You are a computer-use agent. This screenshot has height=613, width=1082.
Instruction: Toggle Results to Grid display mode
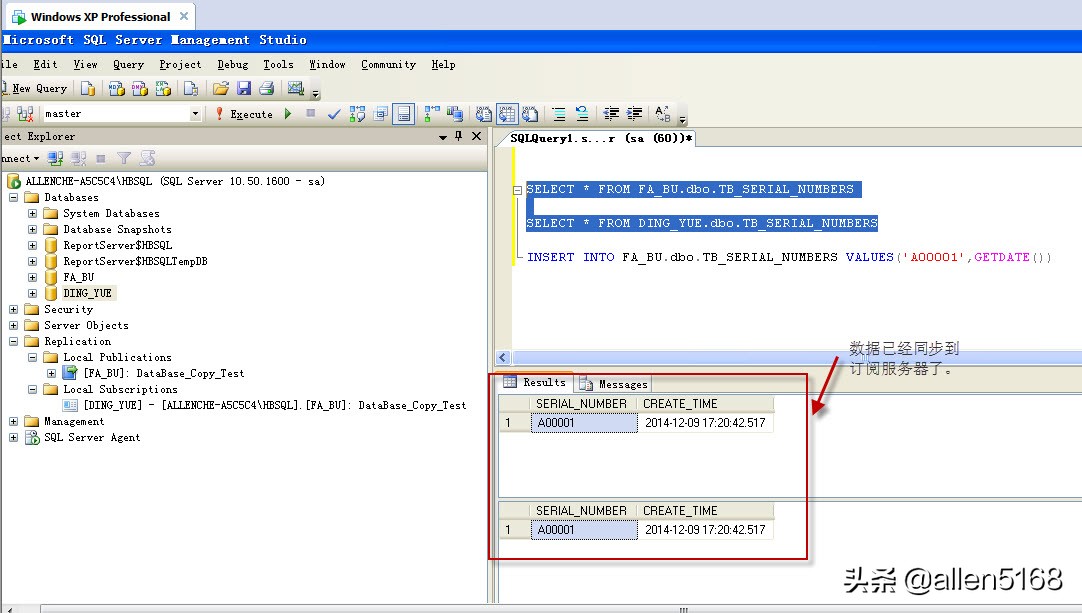tap(506, 113)
